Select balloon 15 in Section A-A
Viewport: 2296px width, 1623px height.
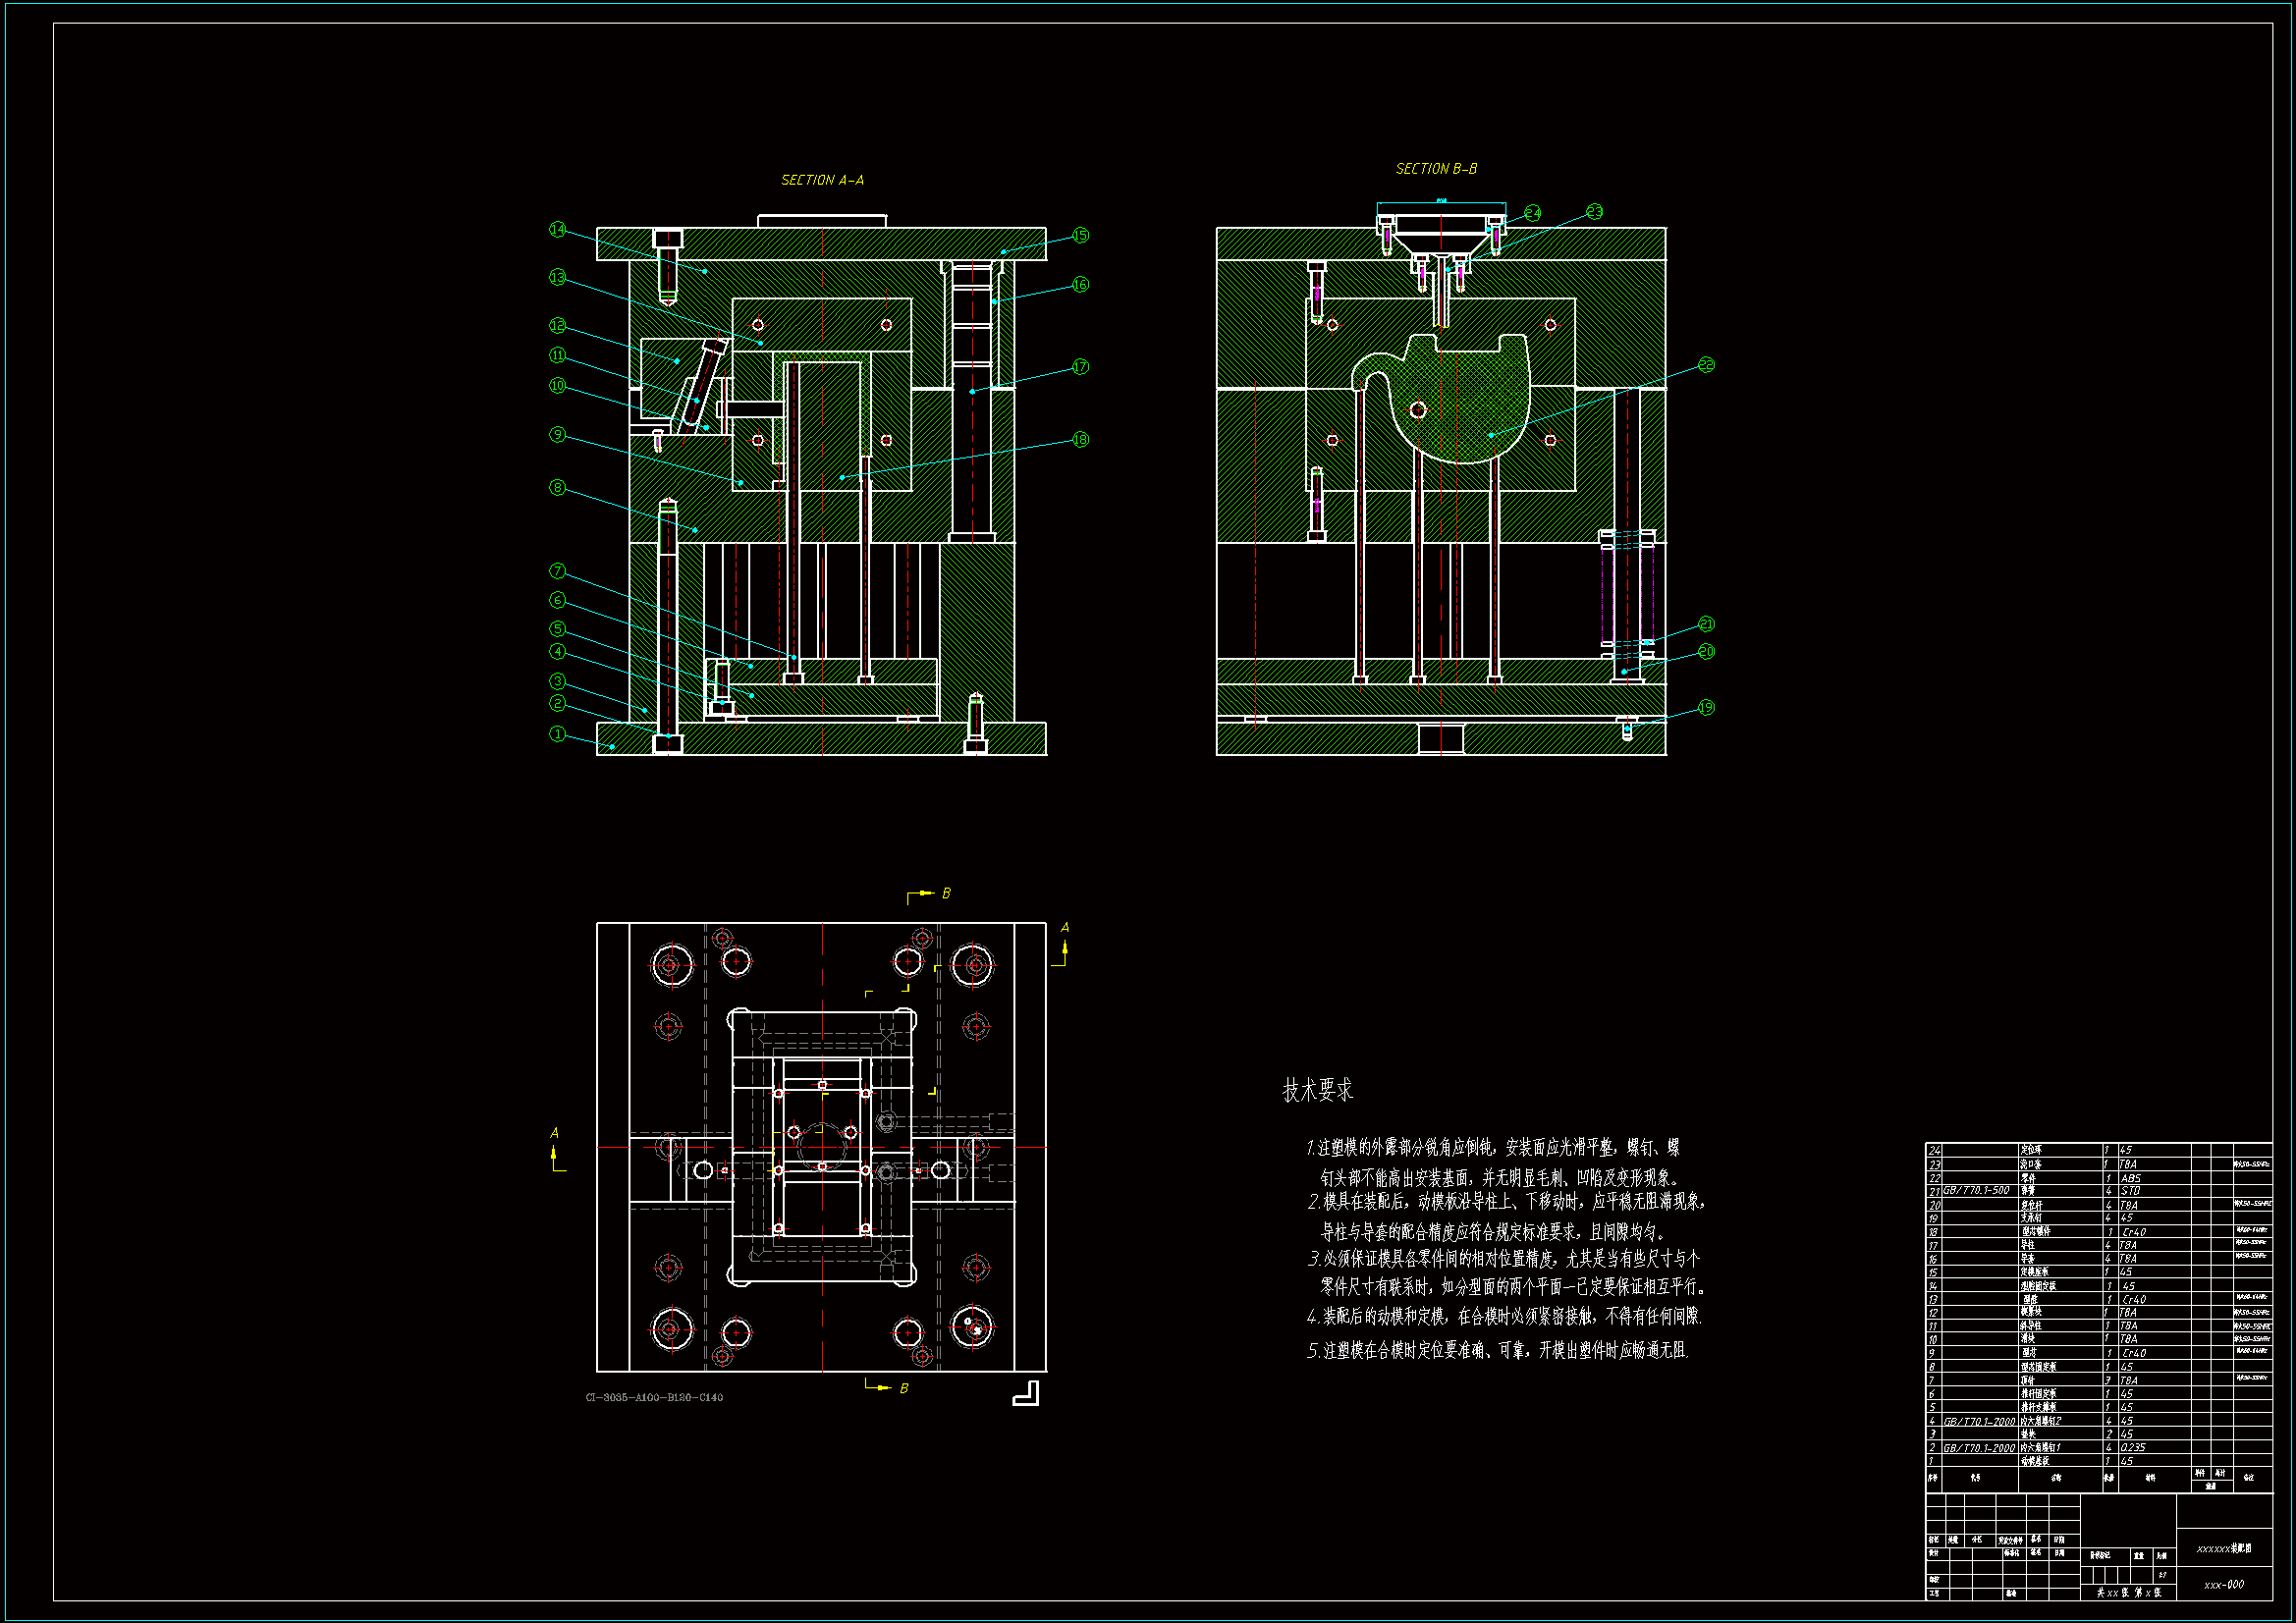tap(1080, 236)
